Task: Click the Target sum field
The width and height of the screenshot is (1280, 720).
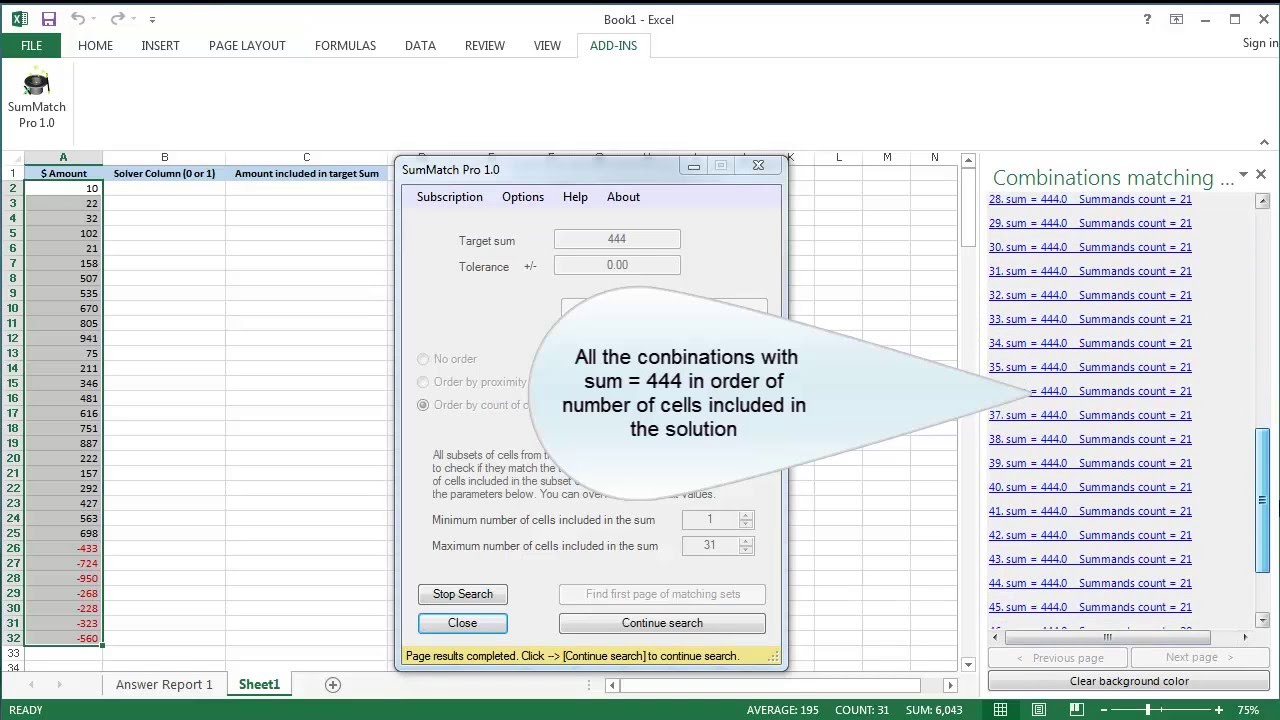Action: 617,239
